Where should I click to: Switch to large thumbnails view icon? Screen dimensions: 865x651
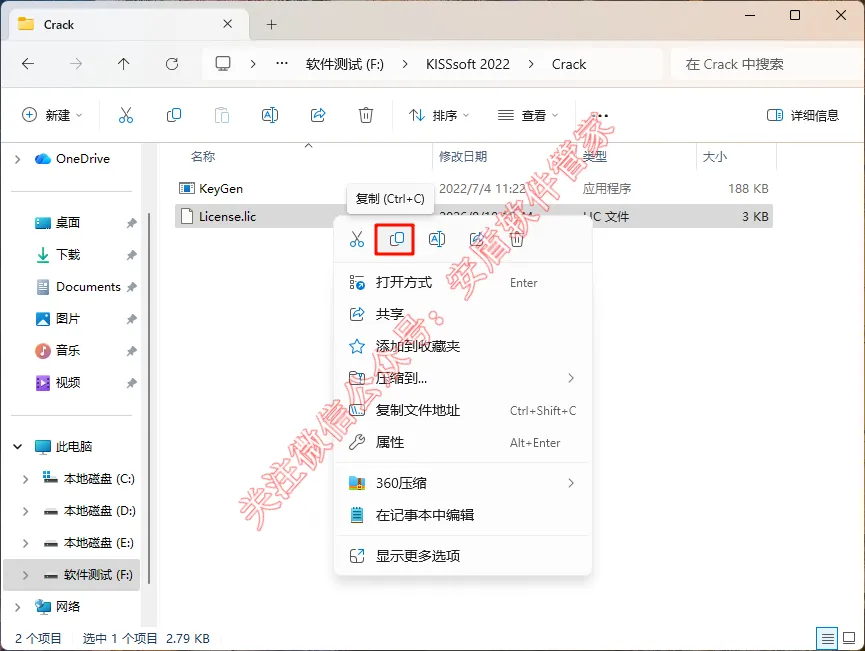pyautogui.click(x=850, y=639)
